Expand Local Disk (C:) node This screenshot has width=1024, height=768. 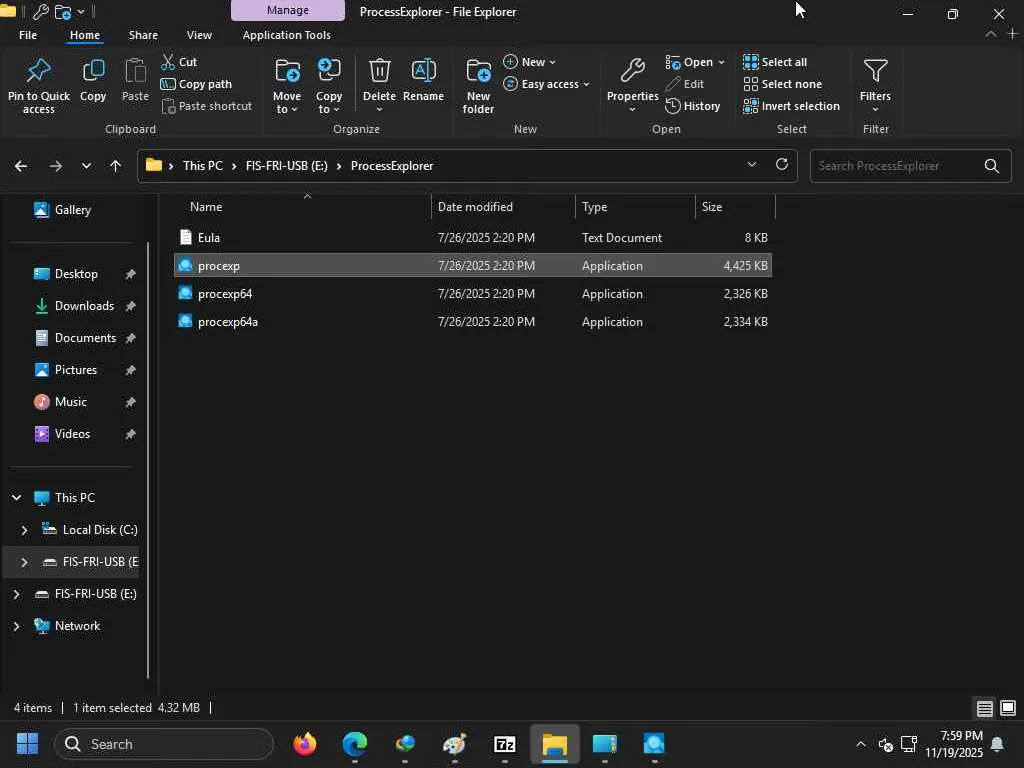(x=24, y=530)
